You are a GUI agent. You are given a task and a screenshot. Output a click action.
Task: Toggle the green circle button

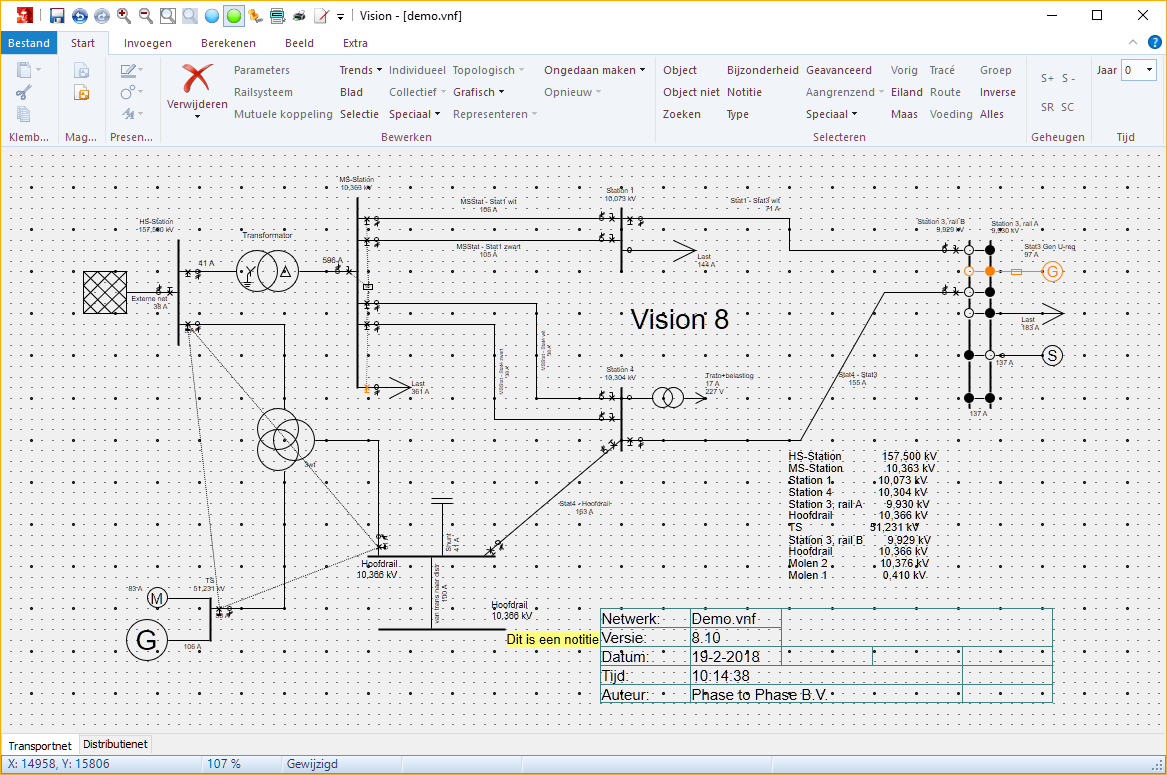(x=233, y=16)
